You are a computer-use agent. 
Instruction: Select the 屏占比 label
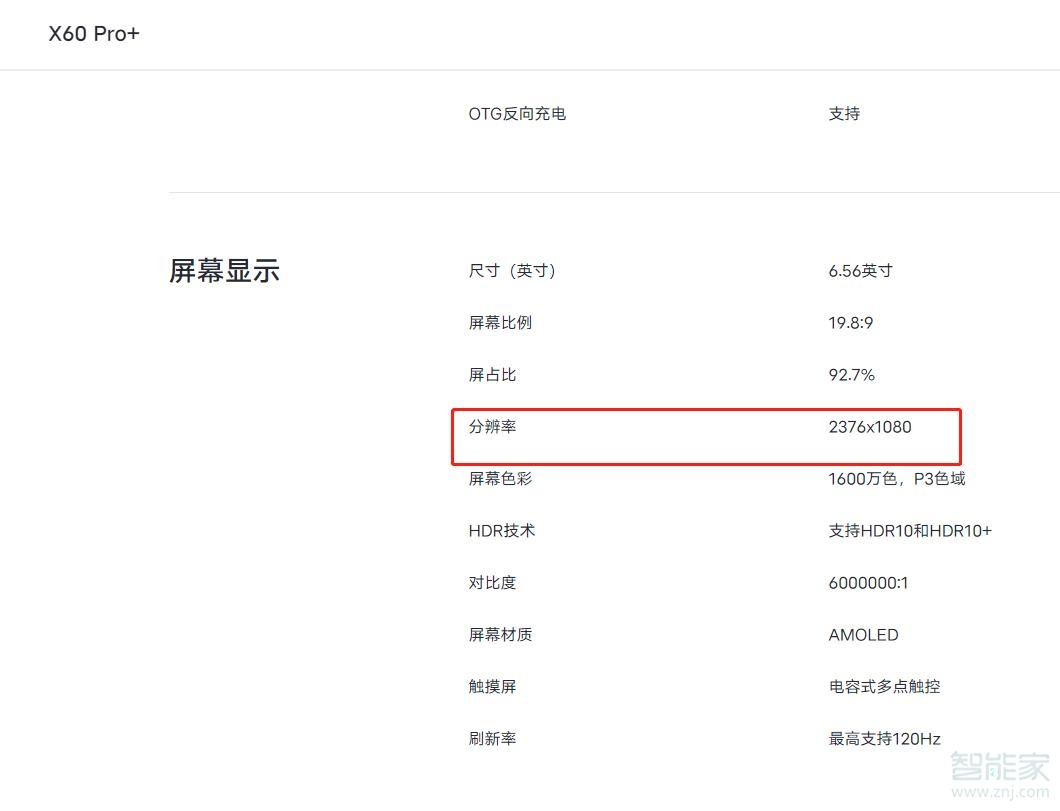pyautogui.click(x=492, y=374)
